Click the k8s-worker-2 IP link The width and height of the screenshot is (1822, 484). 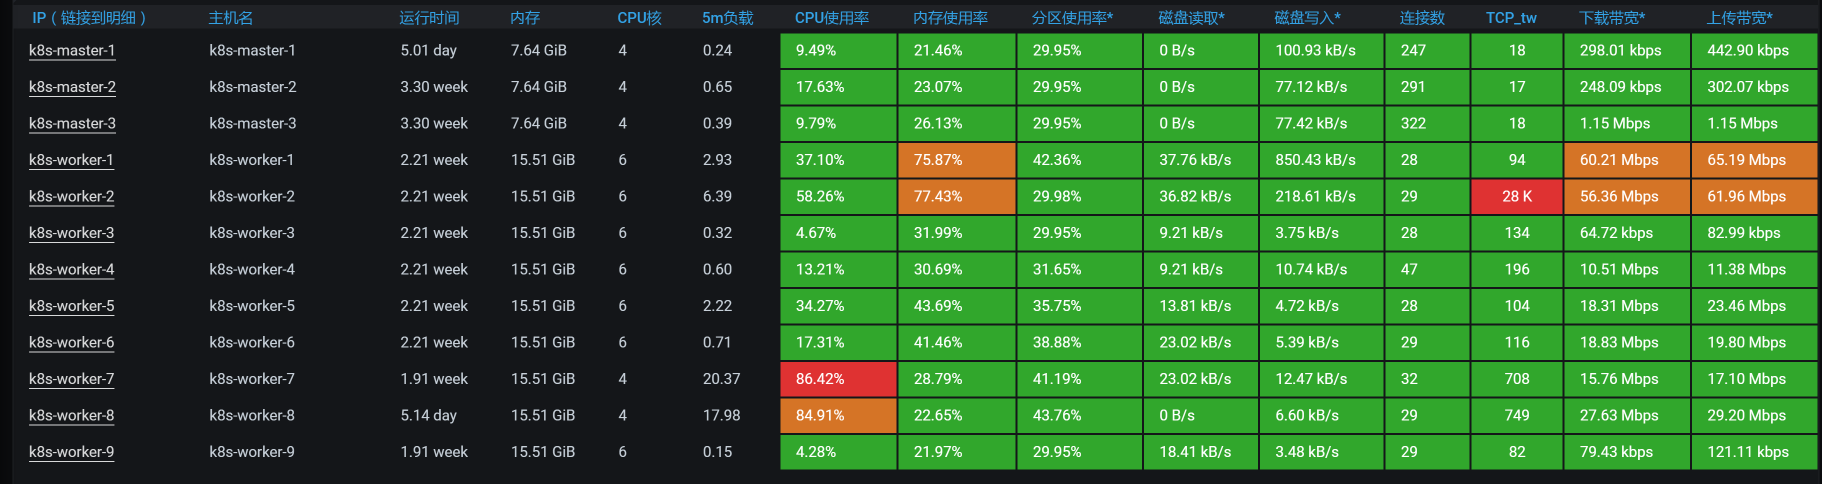click(x=71, y=197)
